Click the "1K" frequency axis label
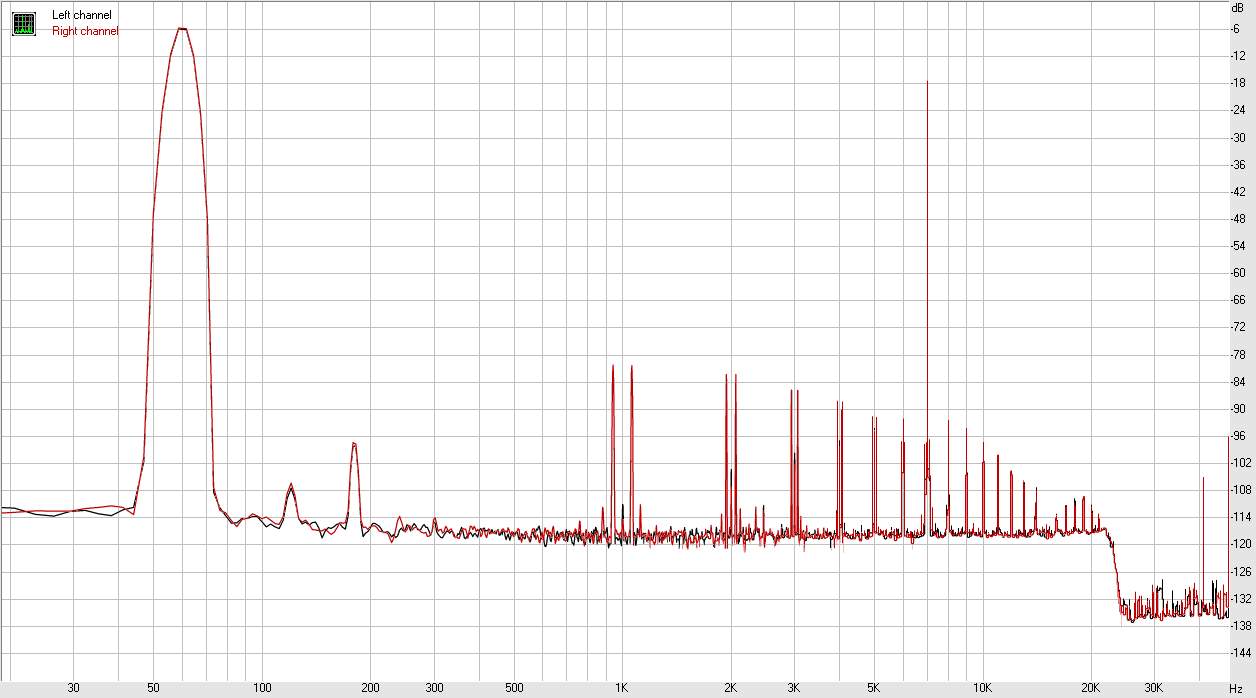Image resolution: width=1256 pixels, height=698 pixels. click(x=621, y=688)
